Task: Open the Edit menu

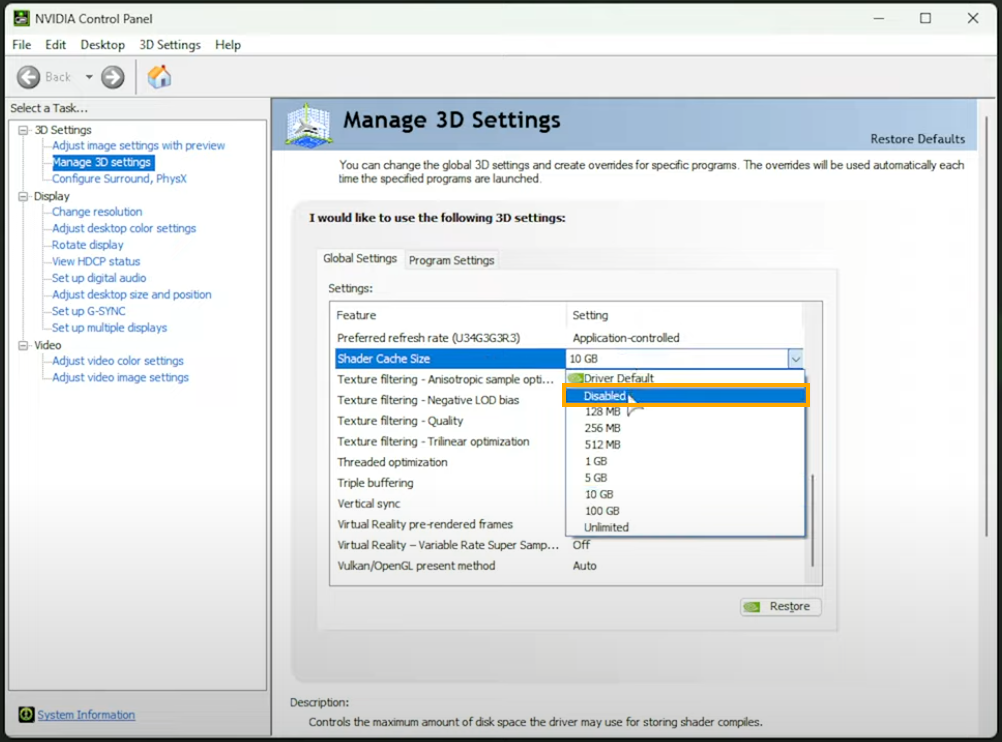Action: click(56, 45)
